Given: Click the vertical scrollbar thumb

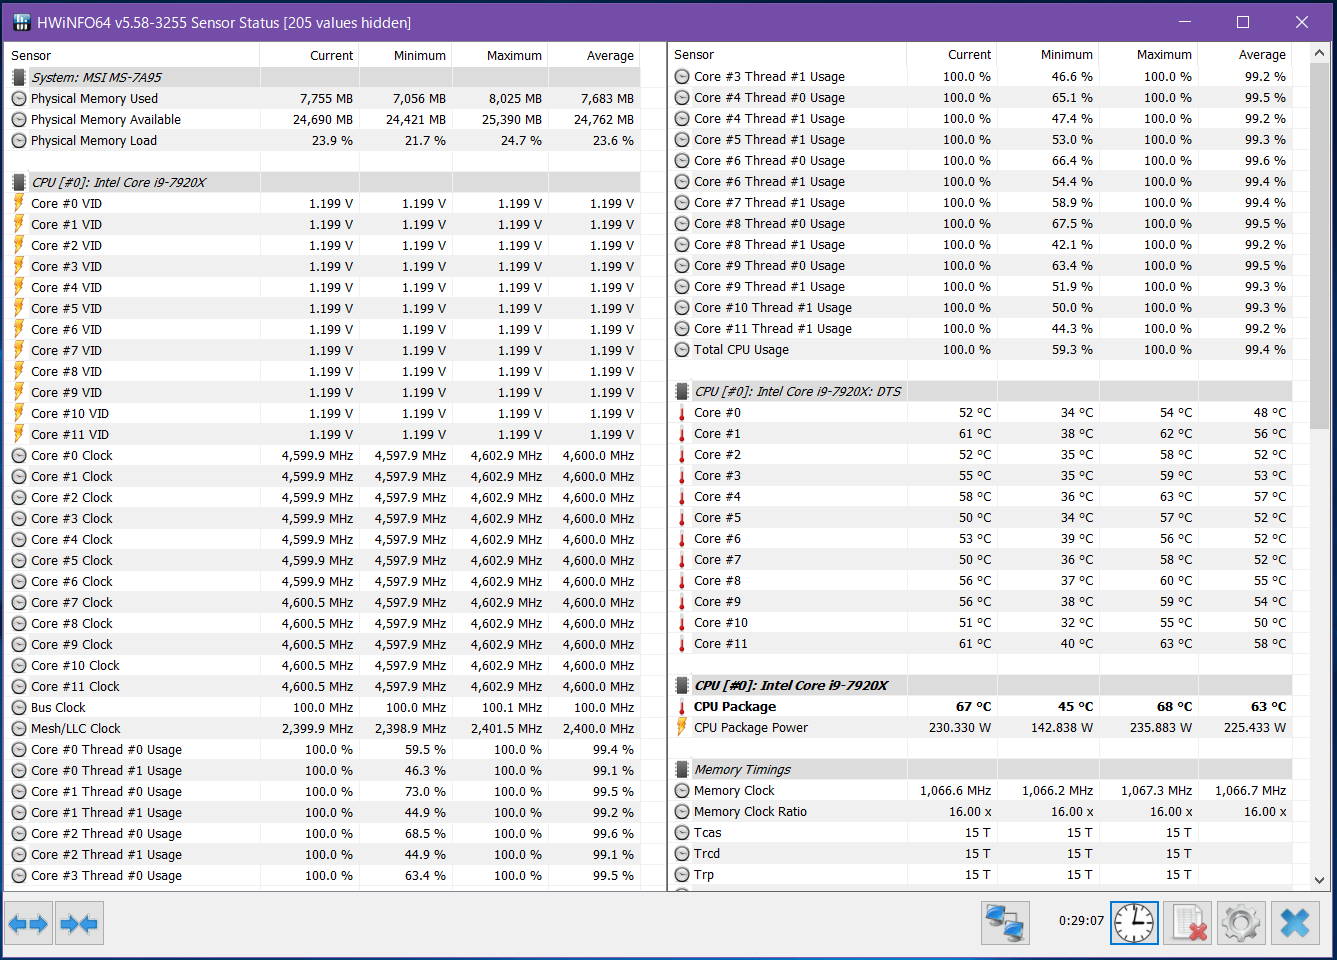Looking at the screenshot, I should pos(1319,246).
